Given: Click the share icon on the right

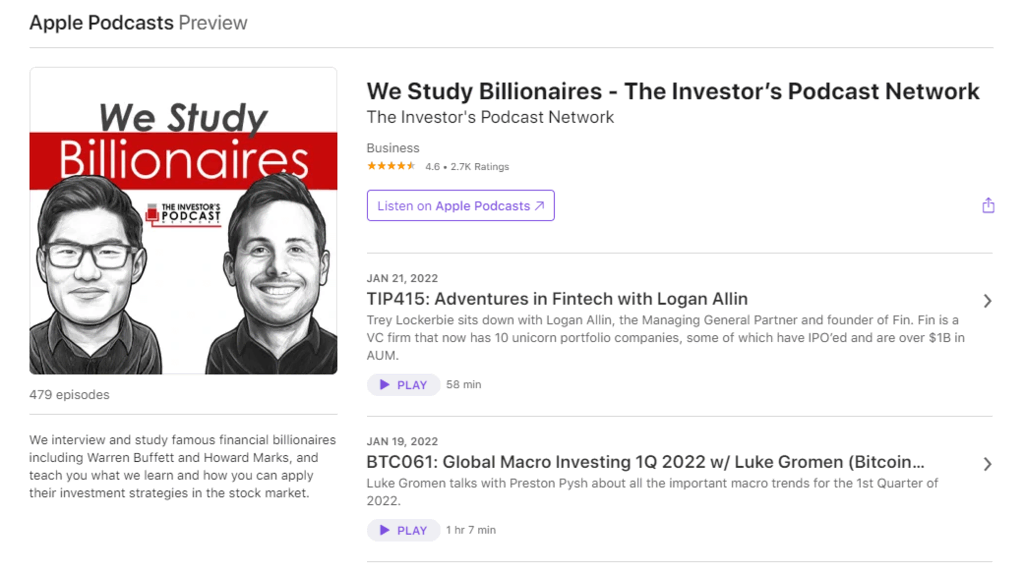Looking at the screenshot, I should [x=988, y=206].
